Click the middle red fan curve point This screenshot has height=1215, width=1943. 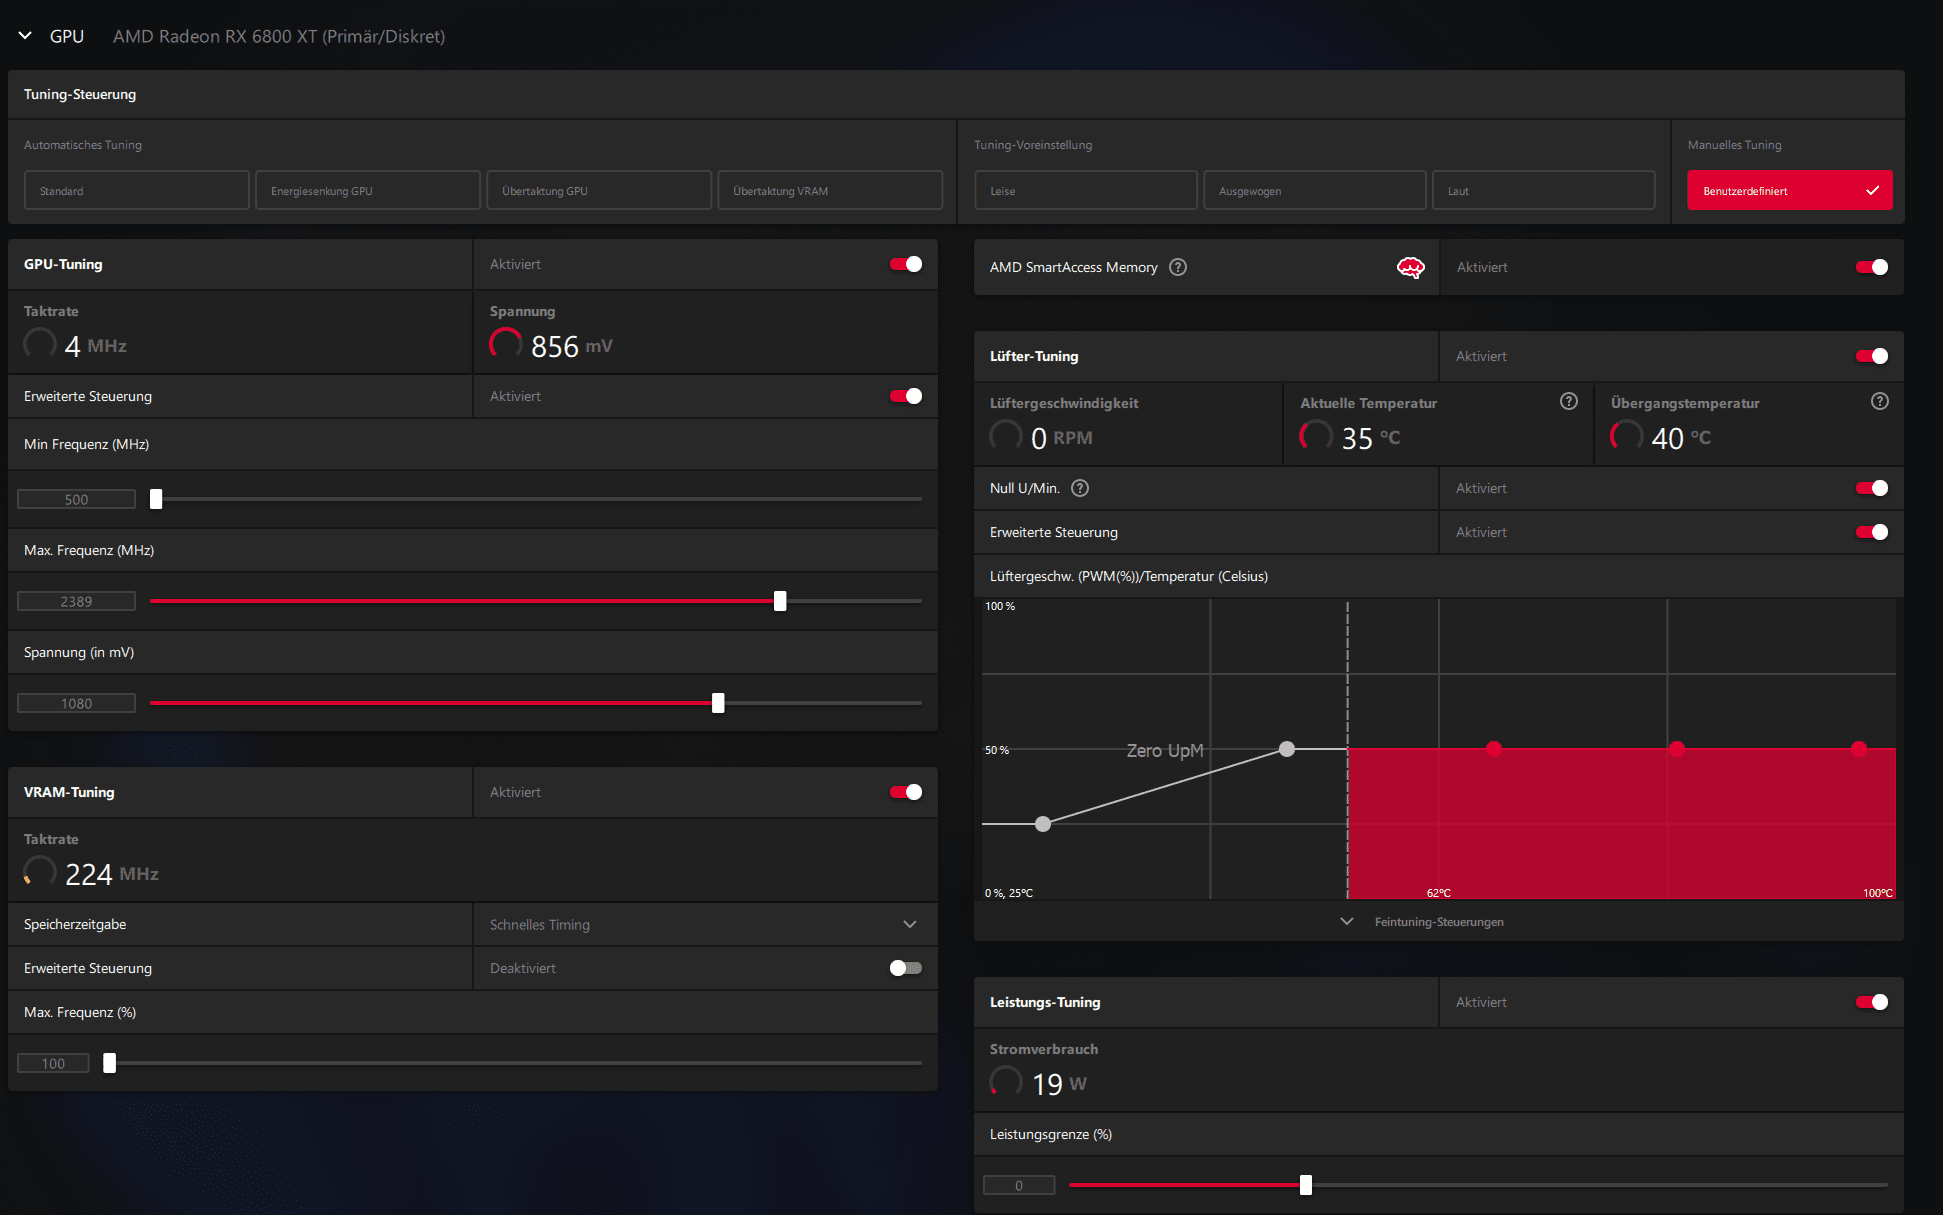pyautogui.click(x=1677, y=748)
